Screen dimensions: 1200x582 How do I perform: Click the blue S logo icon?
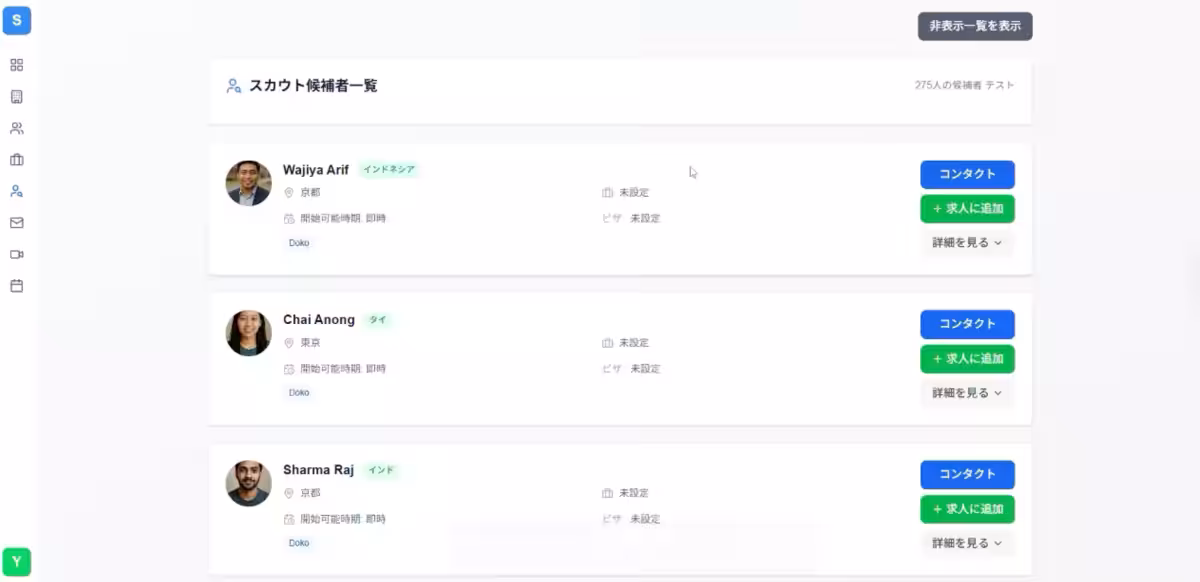pos(16,20)
